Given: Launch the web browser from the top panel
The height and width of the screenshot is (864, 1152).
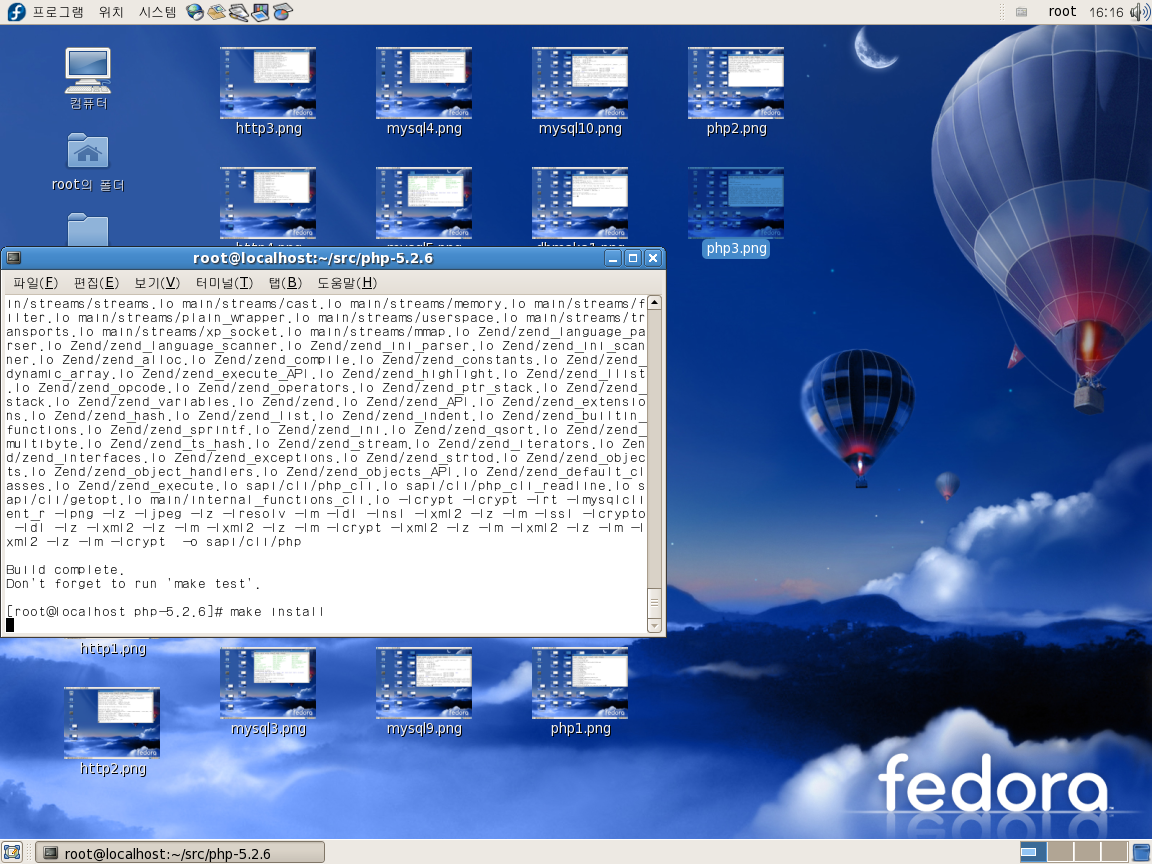Looking at the screenshot, I should [195, 12].
